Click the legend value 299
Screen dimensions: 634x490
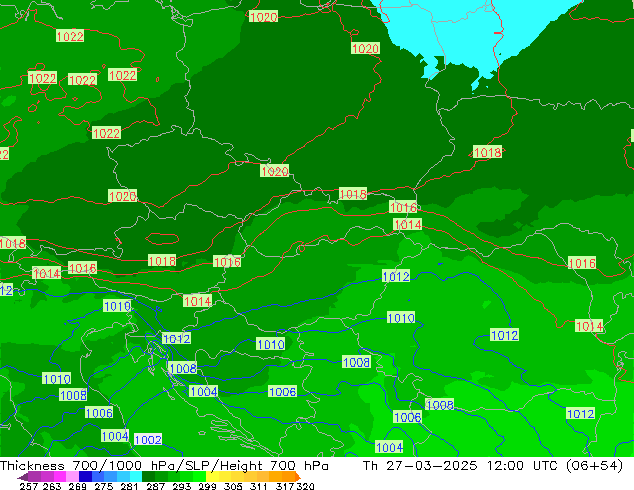tap(207, 486)
